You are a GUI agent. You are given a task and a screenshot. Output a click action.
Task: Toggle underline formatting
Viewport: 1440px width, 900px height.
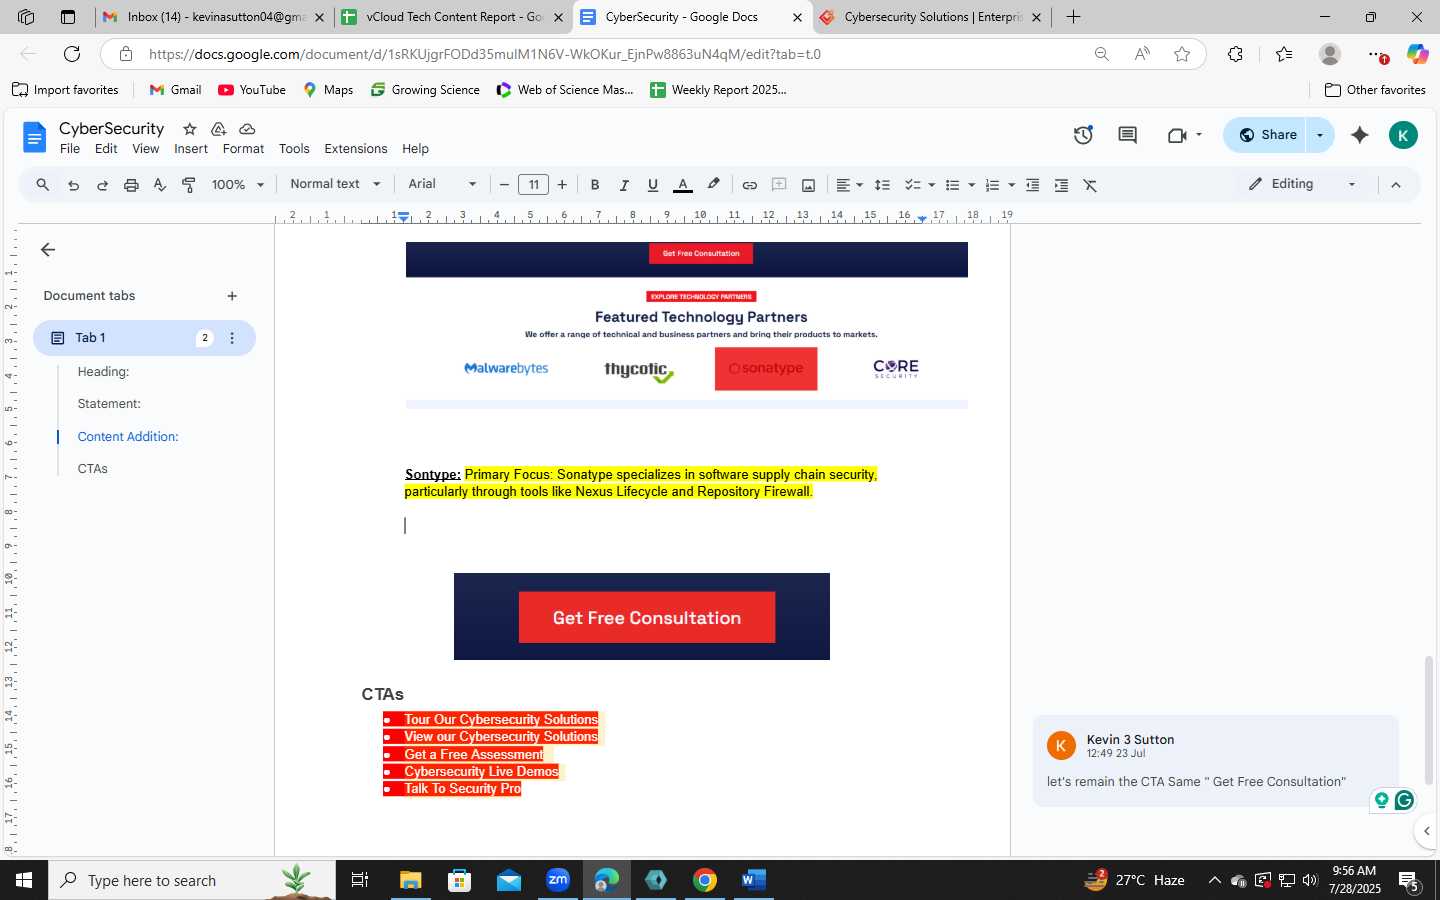[653, 185]
